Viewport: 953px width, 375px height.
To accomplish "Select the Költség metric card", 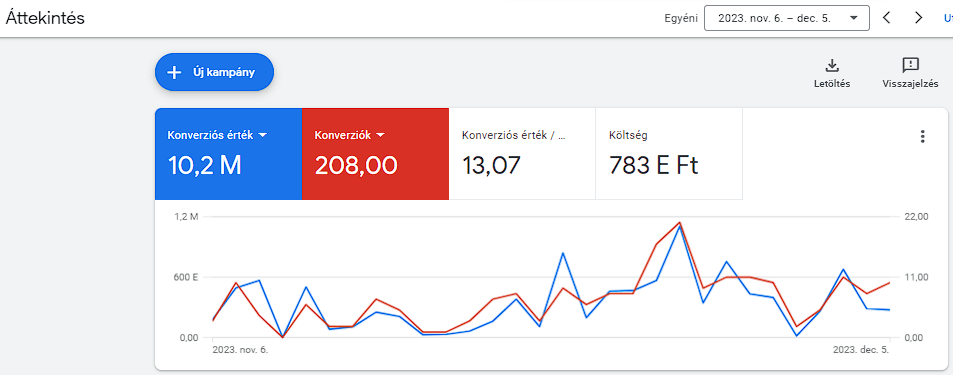I will (669, 154).
